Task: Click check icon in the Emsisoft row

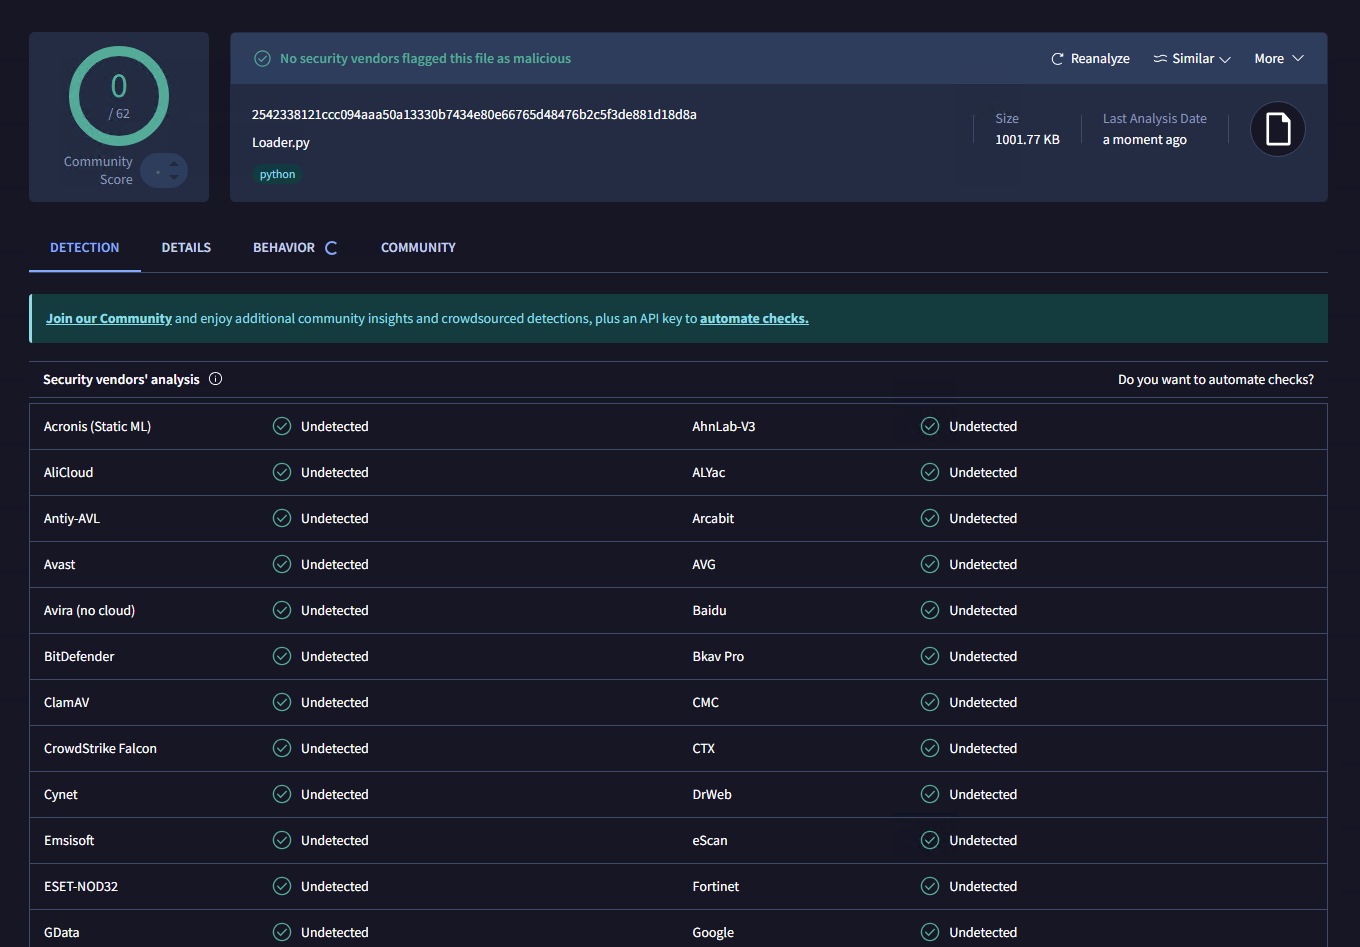Action: pos(282,840)
